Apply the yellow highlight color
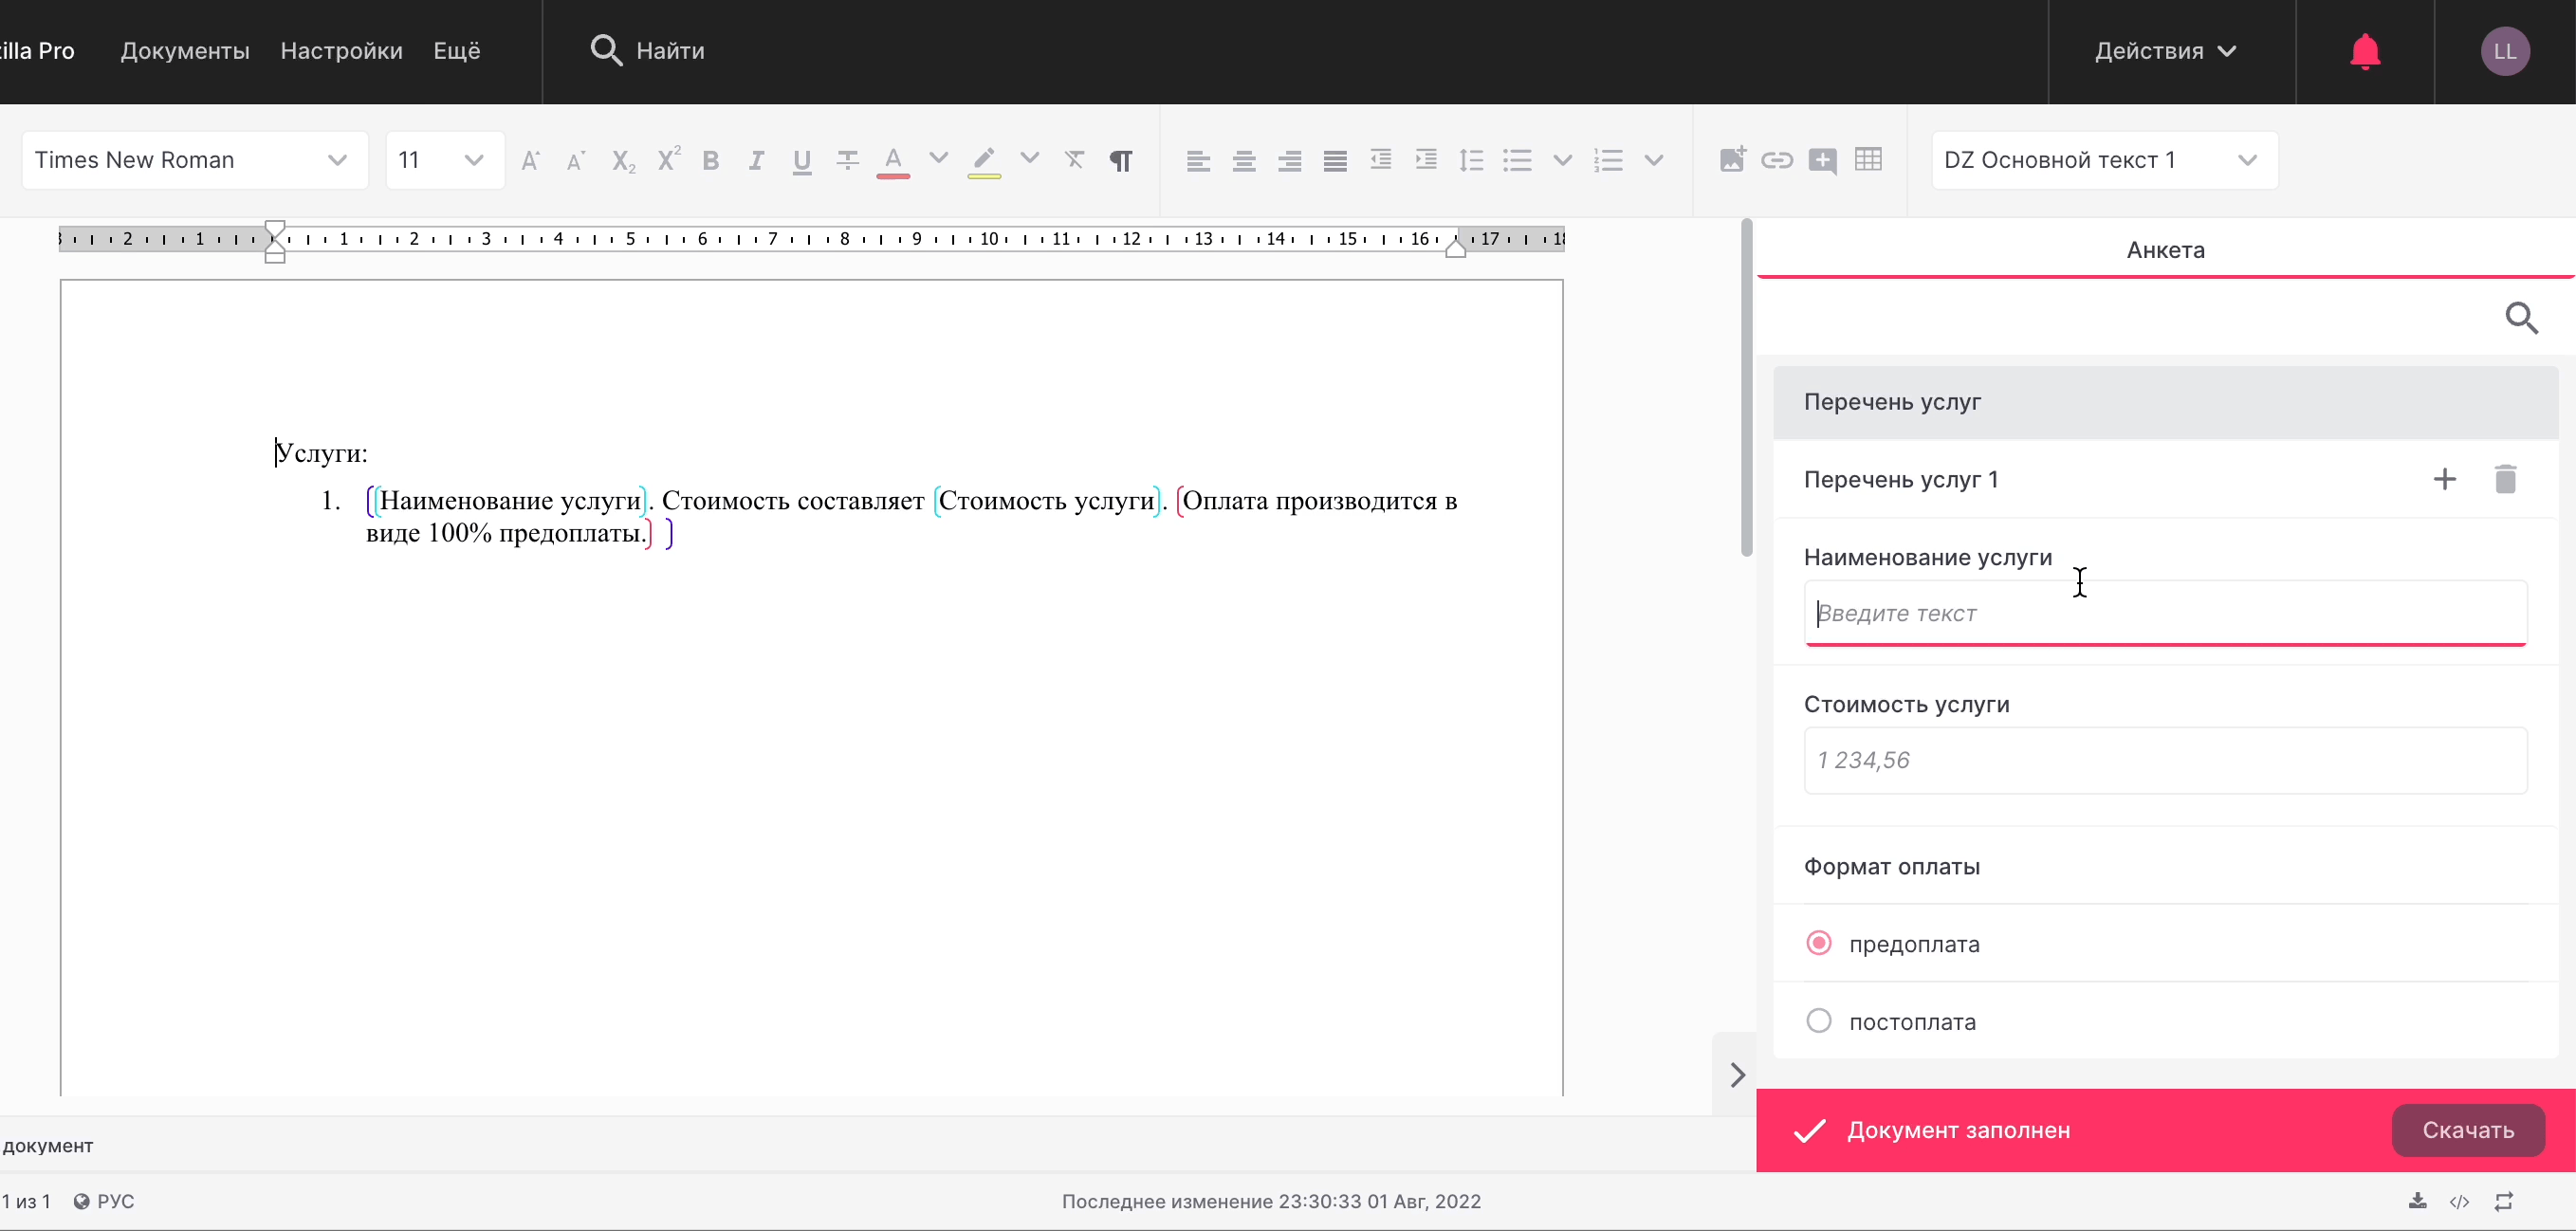 (984, 161)
